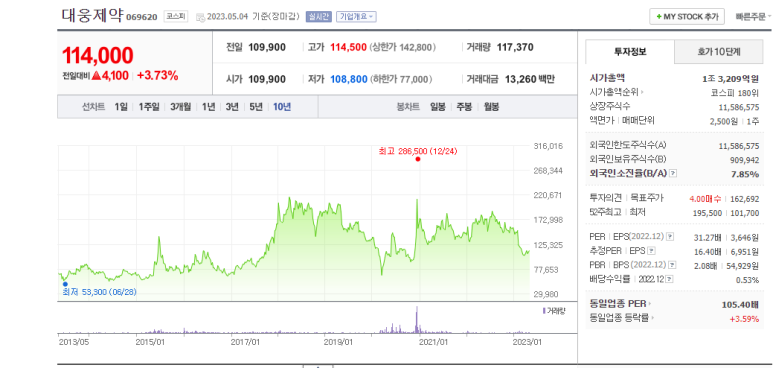
Task: Click the 코스피 180위 ranking value
Action: (x=735, y=92)
